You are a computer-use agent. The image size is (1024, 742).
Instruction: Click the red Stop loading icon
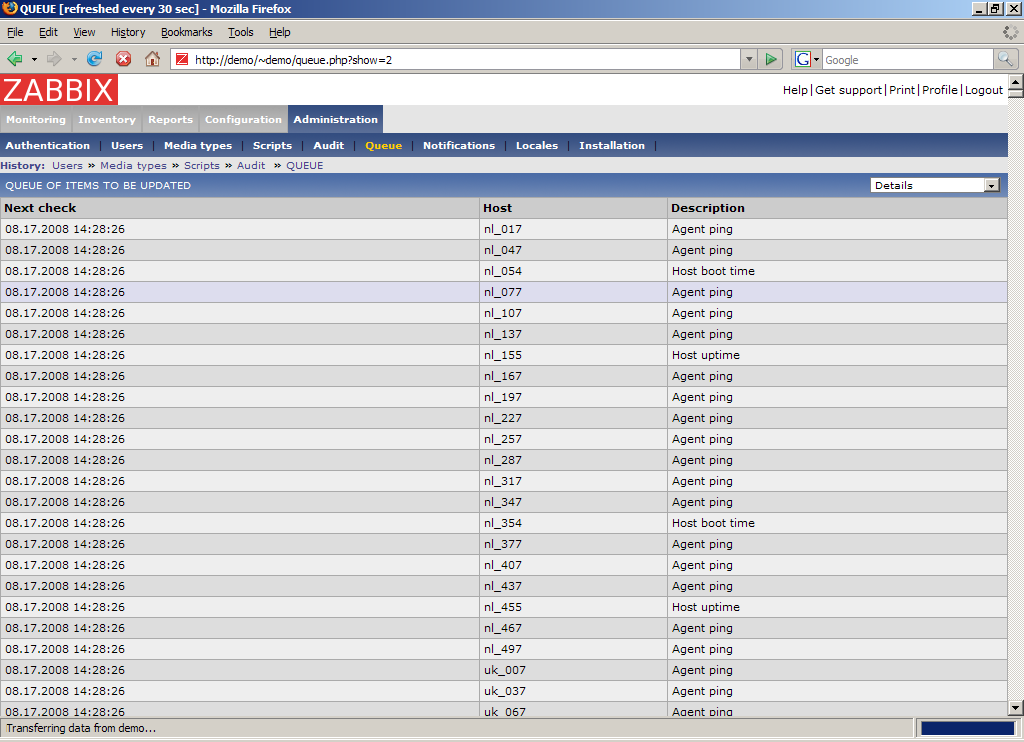124,59
